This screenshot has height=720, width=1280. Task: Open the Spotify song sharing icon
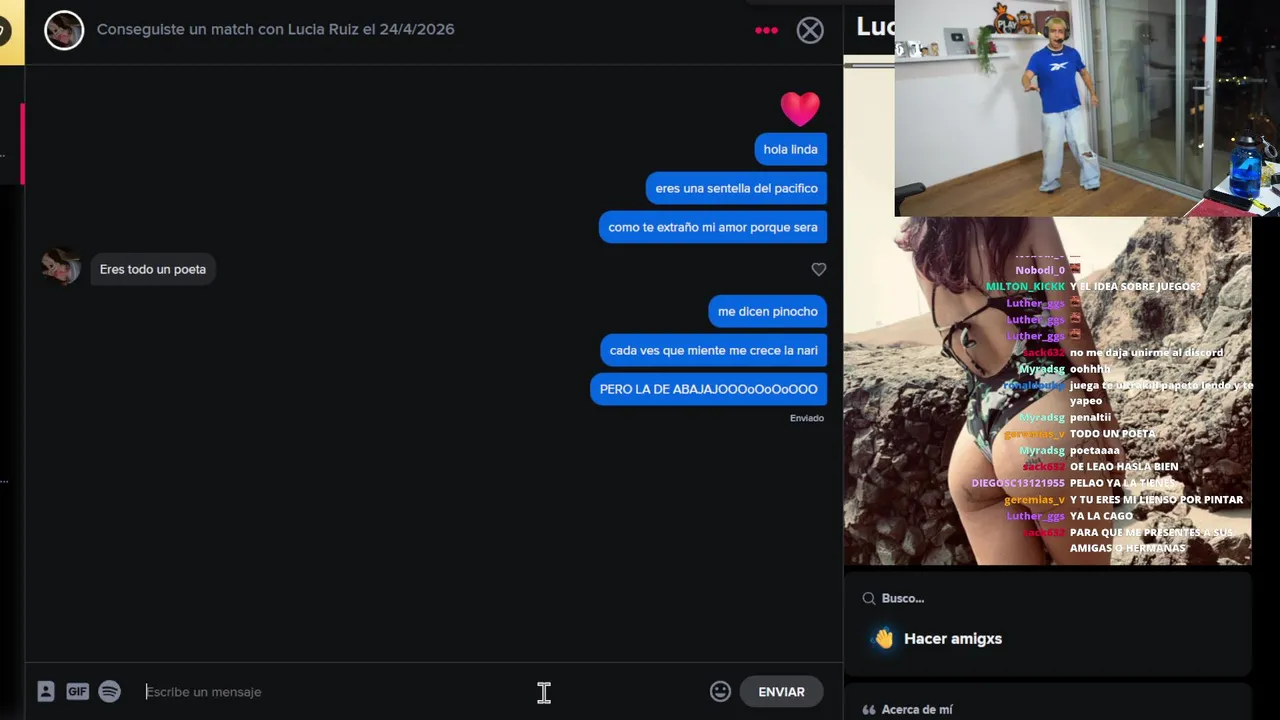[x=109, y=691]
